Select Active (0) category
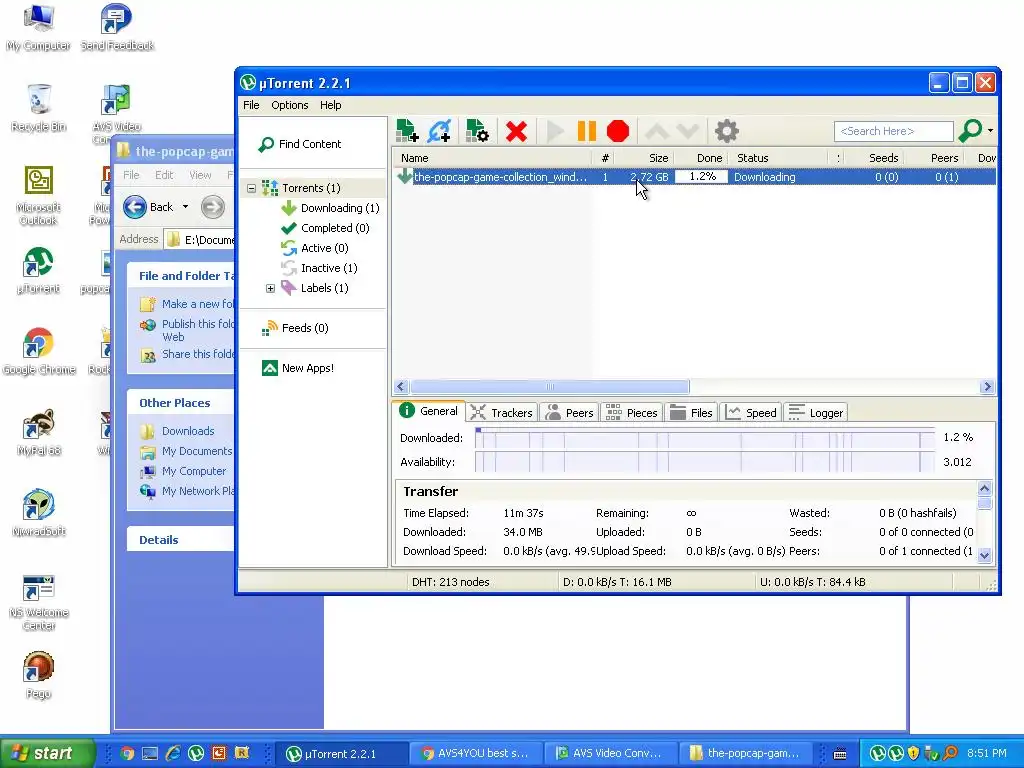This screenshot has width=1024, height=768. (315, 248)
